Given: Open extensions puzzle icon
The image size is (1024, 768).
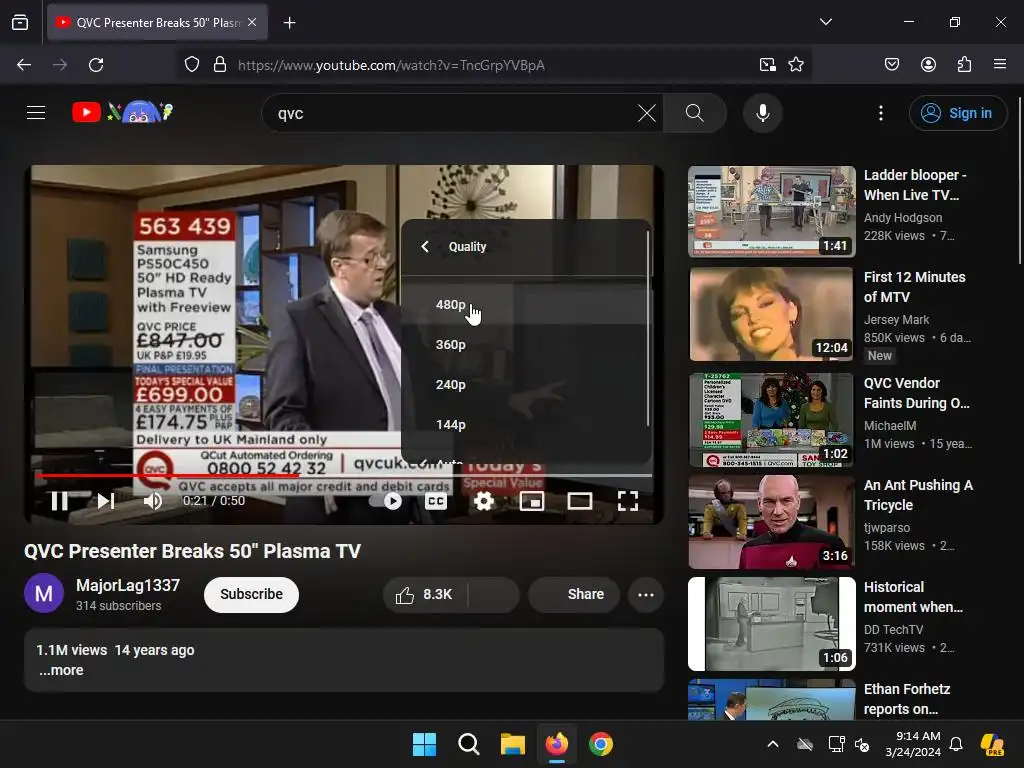Looking at the screenshot, I should (964, 64).
